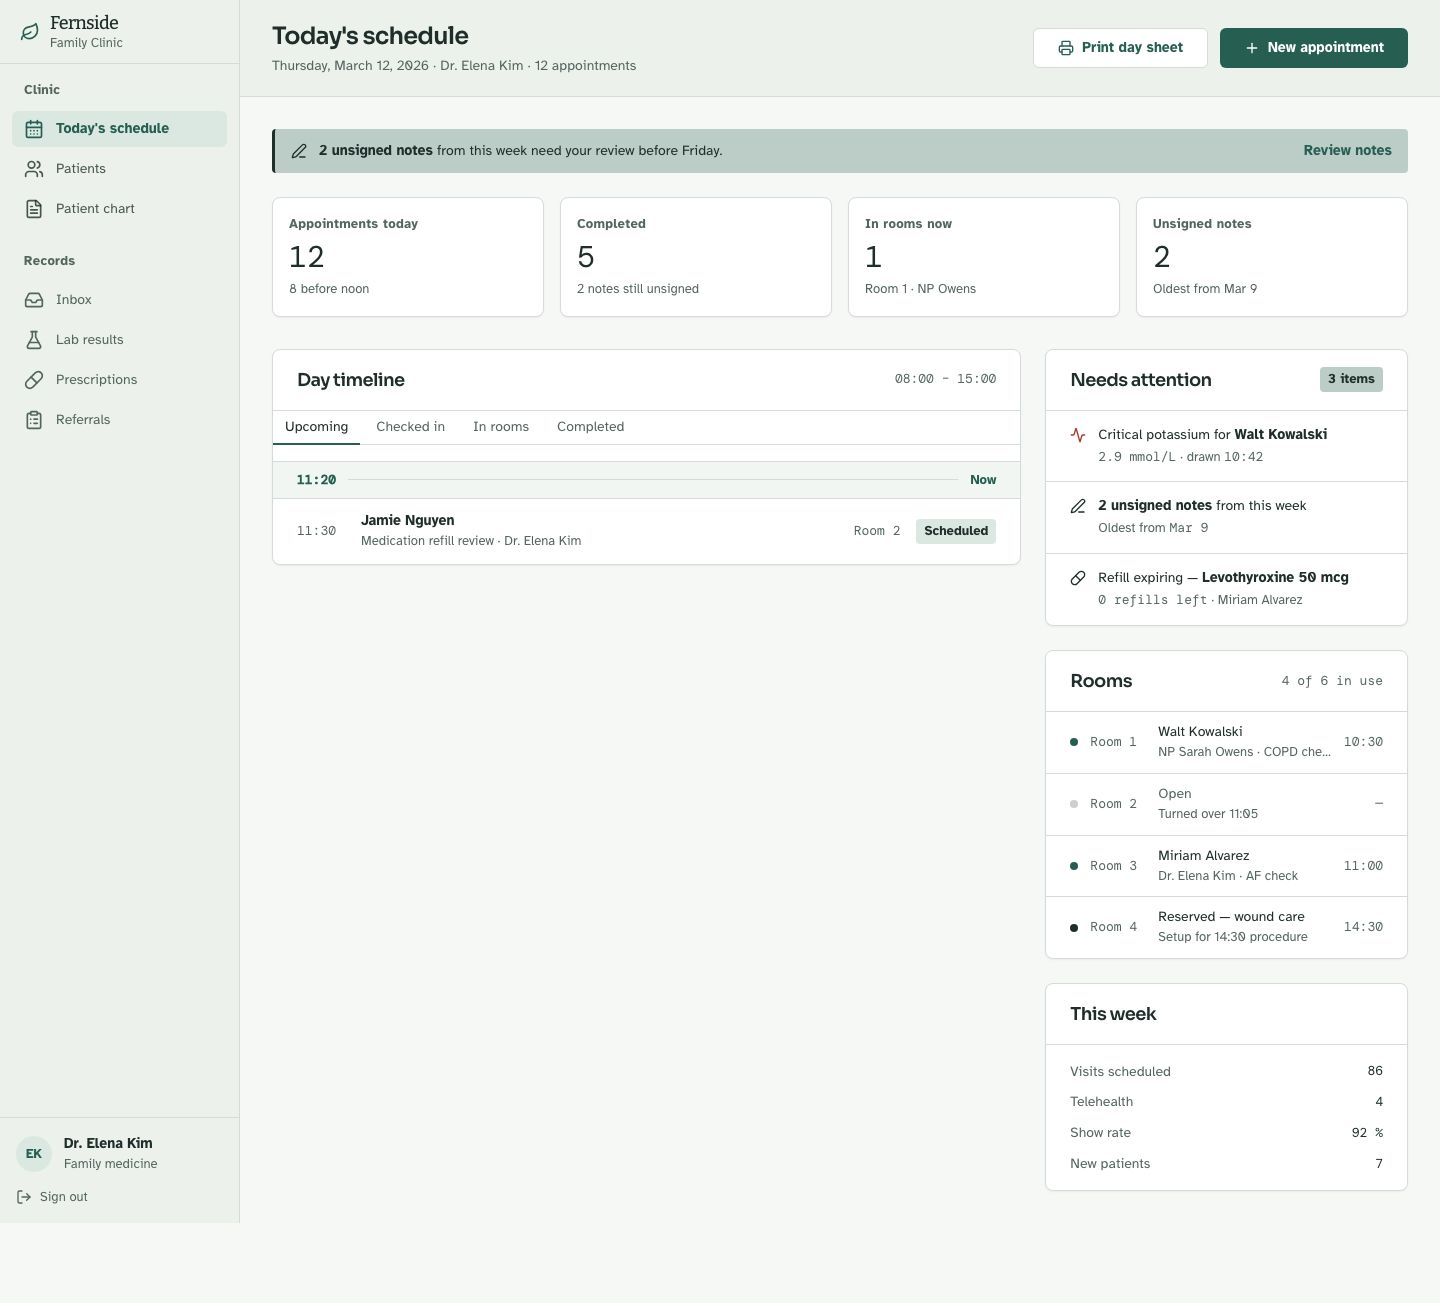Open Levothyroxine 50 mcg refill item
The width and height of the screenshot is (1440, 1303).
coord(1226,589)
